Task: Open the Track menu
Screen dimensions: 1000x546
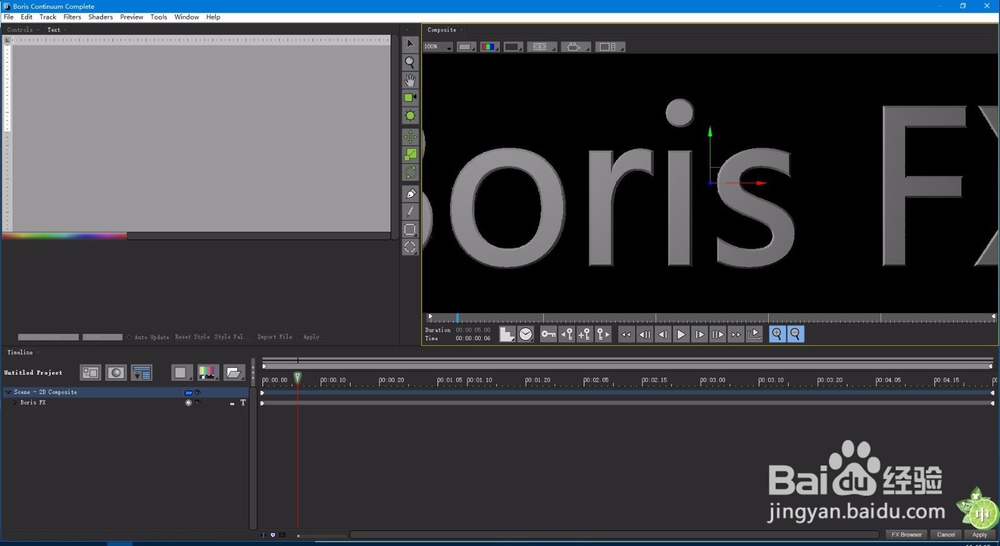Action: pyautogui.click(x=48, y=17)
